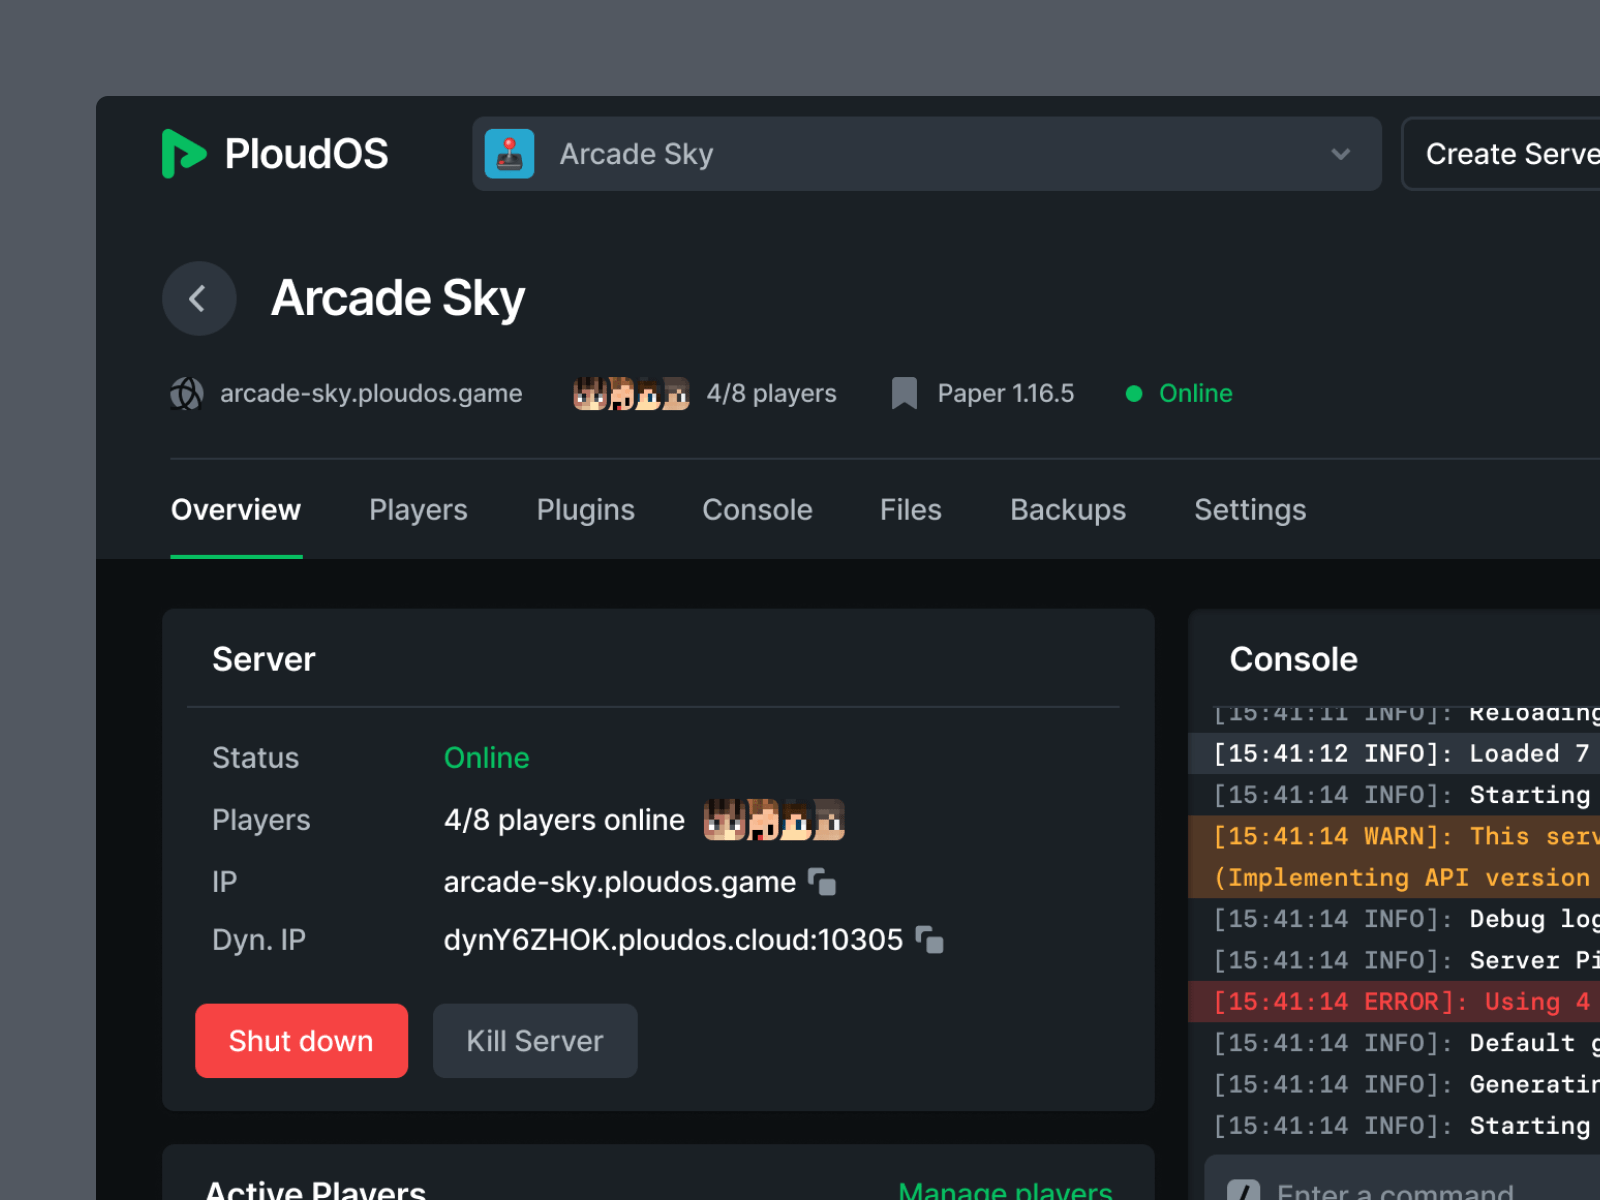1600x1200 pixels.
Task: Click player heads next to players online
Action: (774, 820)
